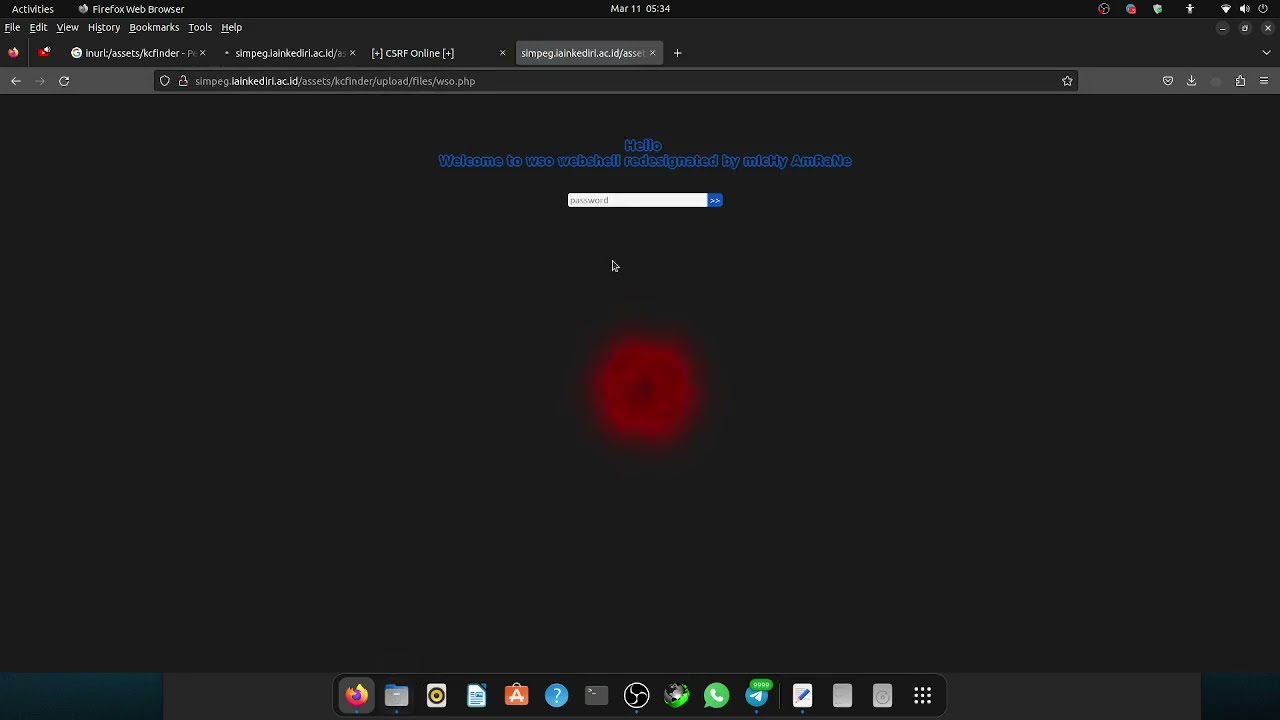Close the CSRF Online tab

502,53
